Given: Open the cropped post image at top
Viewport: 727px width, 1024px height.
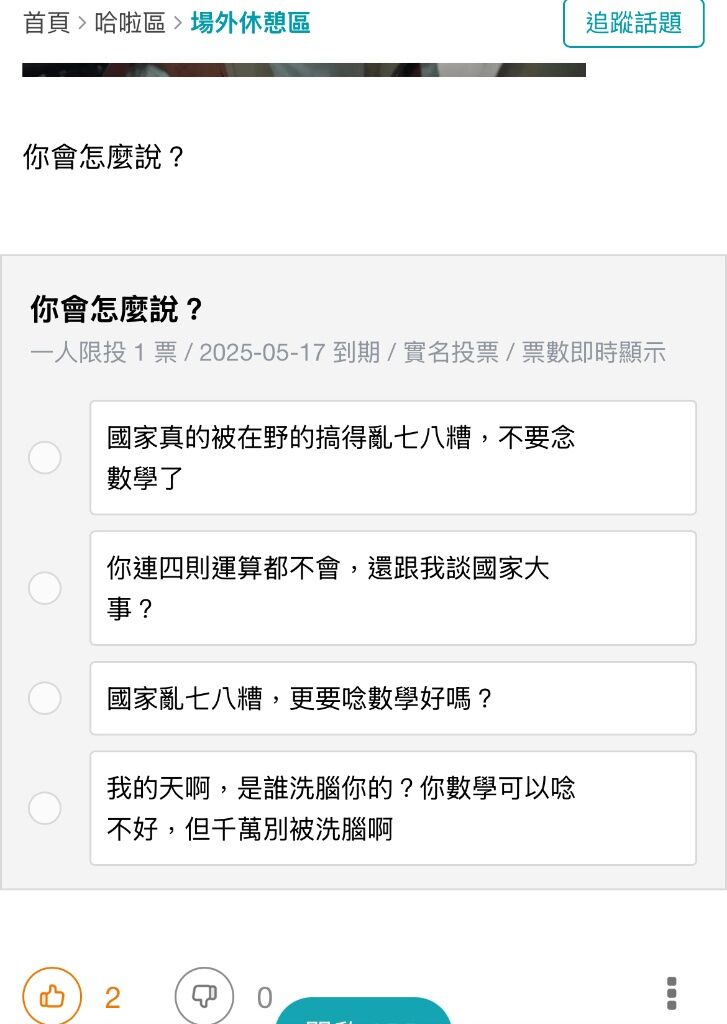Looking at the screenshot, I should (x=304, y=70).
